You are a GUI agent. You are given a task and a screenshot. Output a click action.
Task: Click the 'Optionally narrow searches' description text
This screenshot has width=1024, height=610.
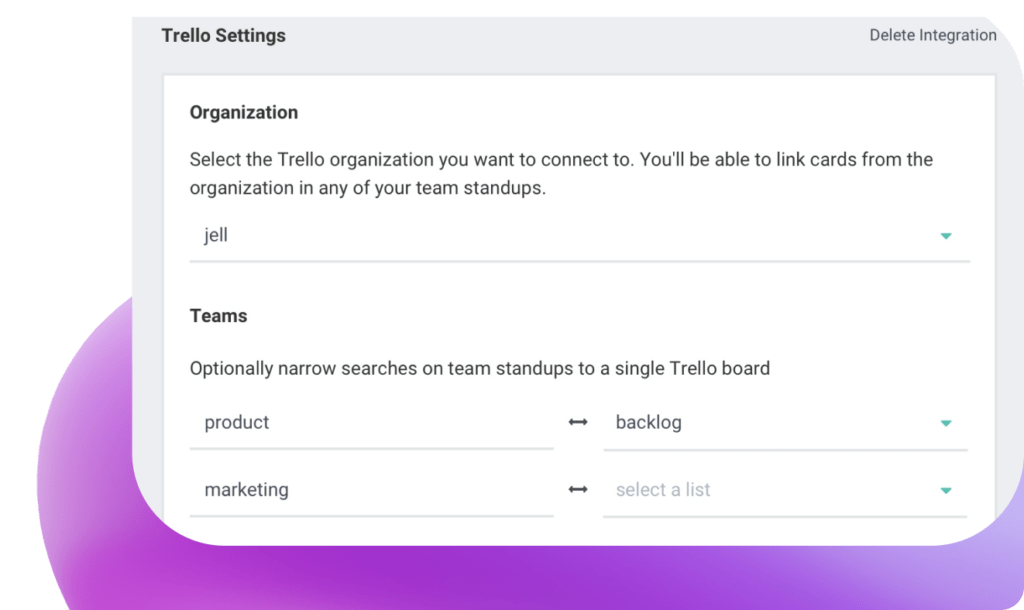point(480,369)
